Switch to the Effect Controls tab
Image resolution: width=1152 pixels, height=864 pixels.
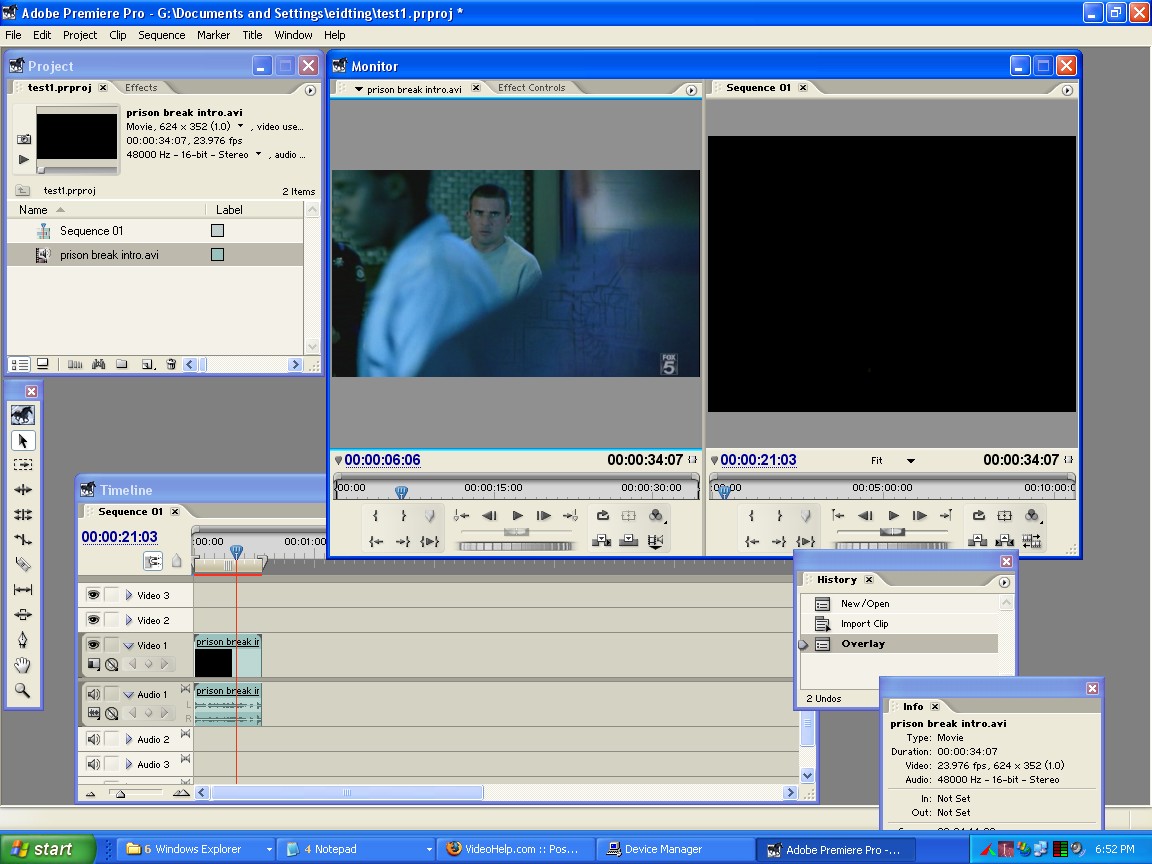click(x=531, y=87)
